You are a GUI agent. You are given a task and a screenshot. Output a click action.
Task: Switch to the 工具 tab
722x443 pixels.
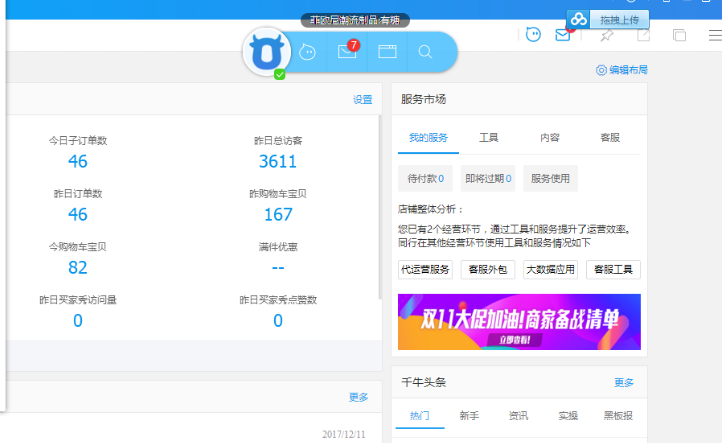click(489, 137)
